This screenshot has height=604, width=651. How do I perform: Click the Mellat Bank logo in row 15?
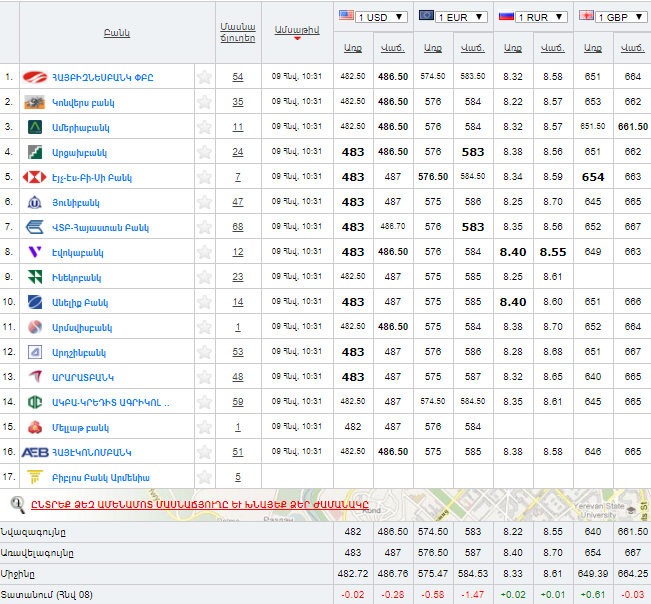[35, 427]
